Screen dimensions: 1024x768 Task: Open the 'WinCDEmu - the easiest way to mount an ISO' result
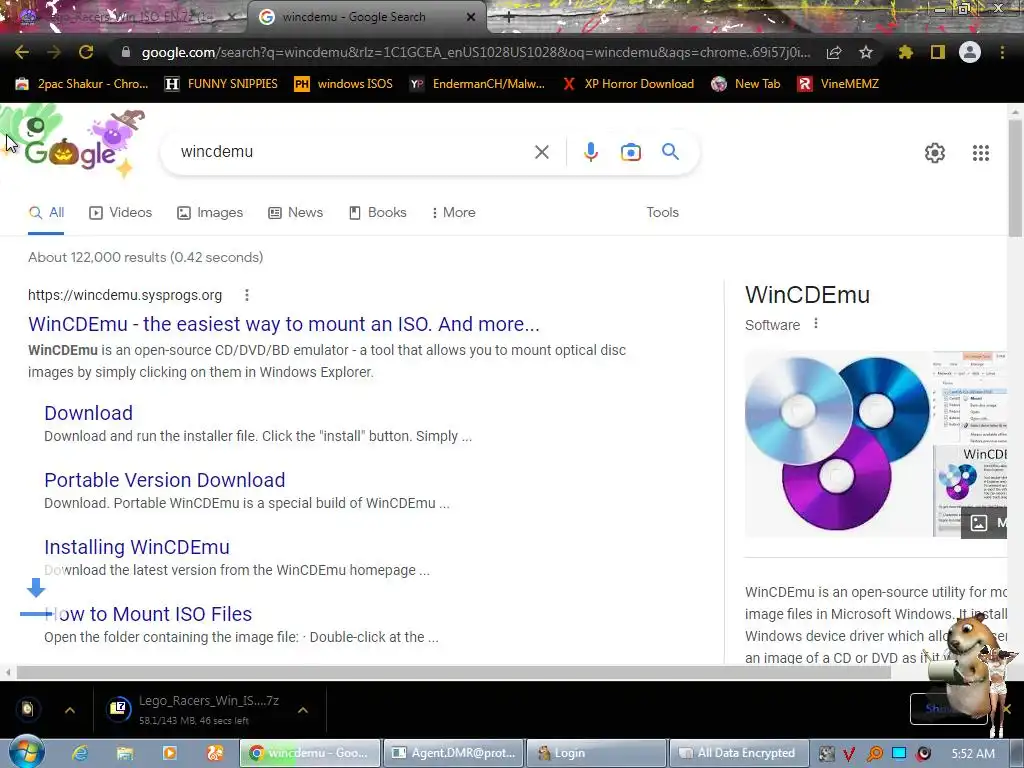[x=283, y=324]
